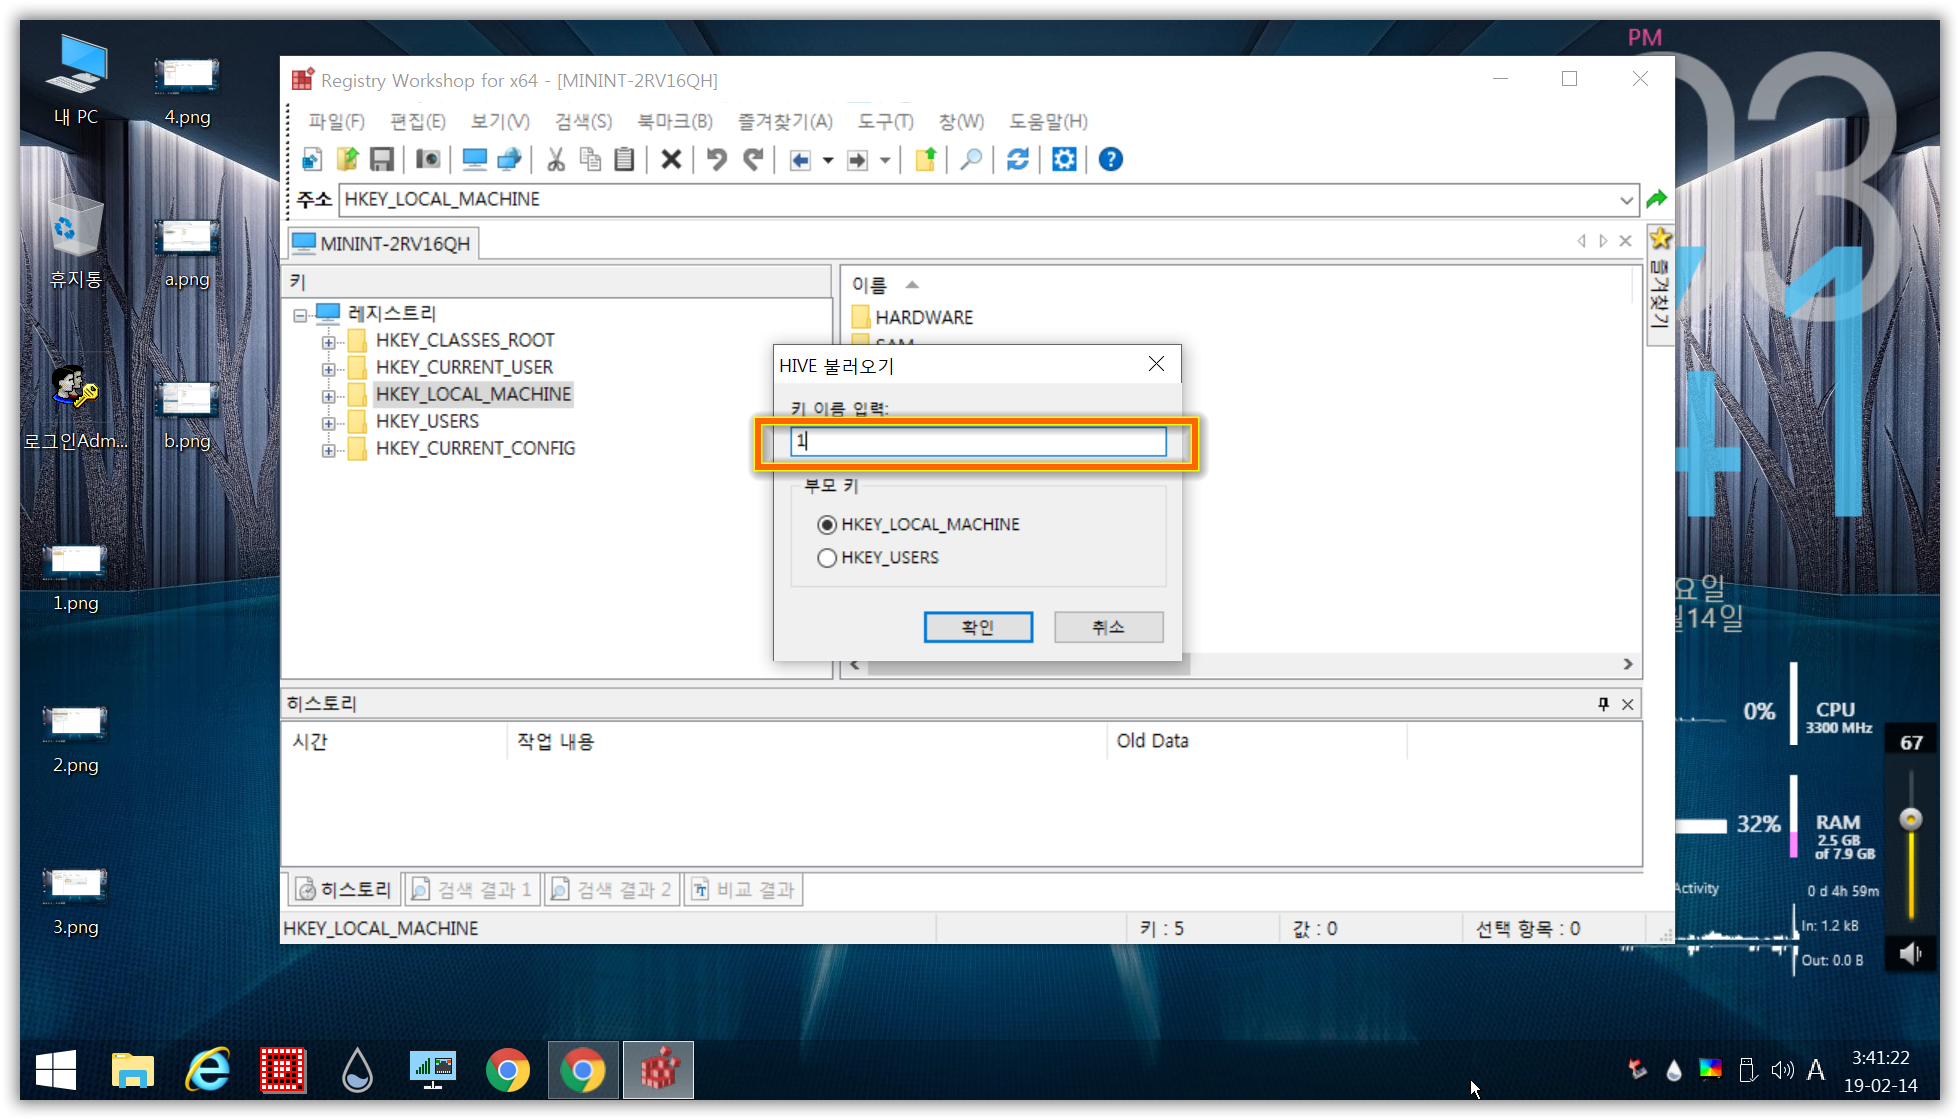This screenshot has height=1120, width=1960.
Task: Select the HKEY_USERS radio button
Action: tap(827, 558)
